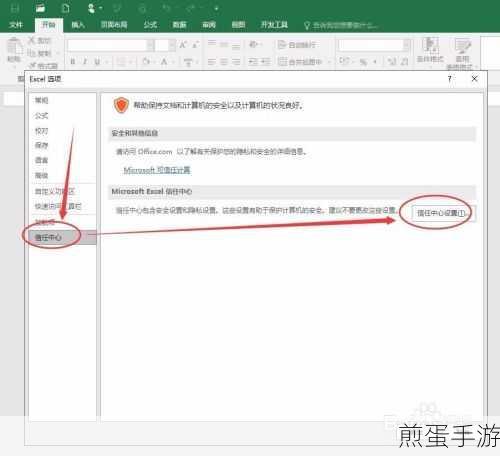
Task: Click the Increase Font Size (larger A) icon
Action: [x=183, y=44]
